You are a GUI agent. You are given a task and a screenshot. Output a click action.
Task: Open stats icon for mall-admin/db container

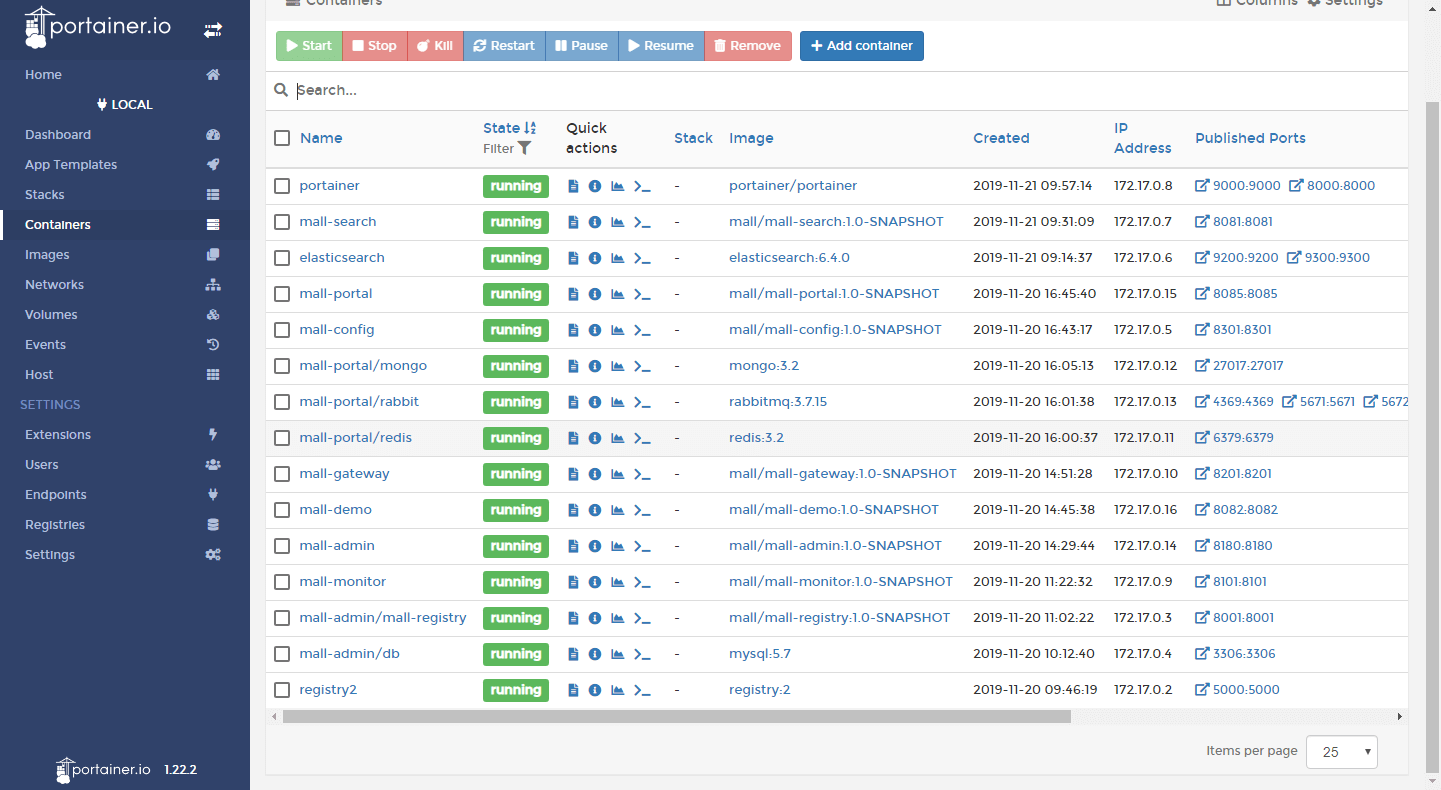pyautogui.click(x=617, y=654)
